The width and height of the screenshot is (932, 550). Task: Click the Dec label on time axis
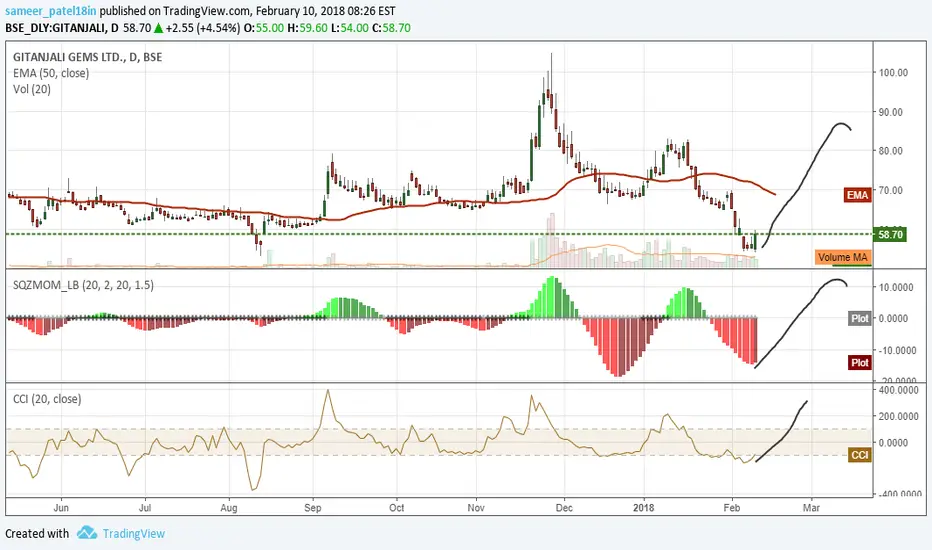coord(564,508)
